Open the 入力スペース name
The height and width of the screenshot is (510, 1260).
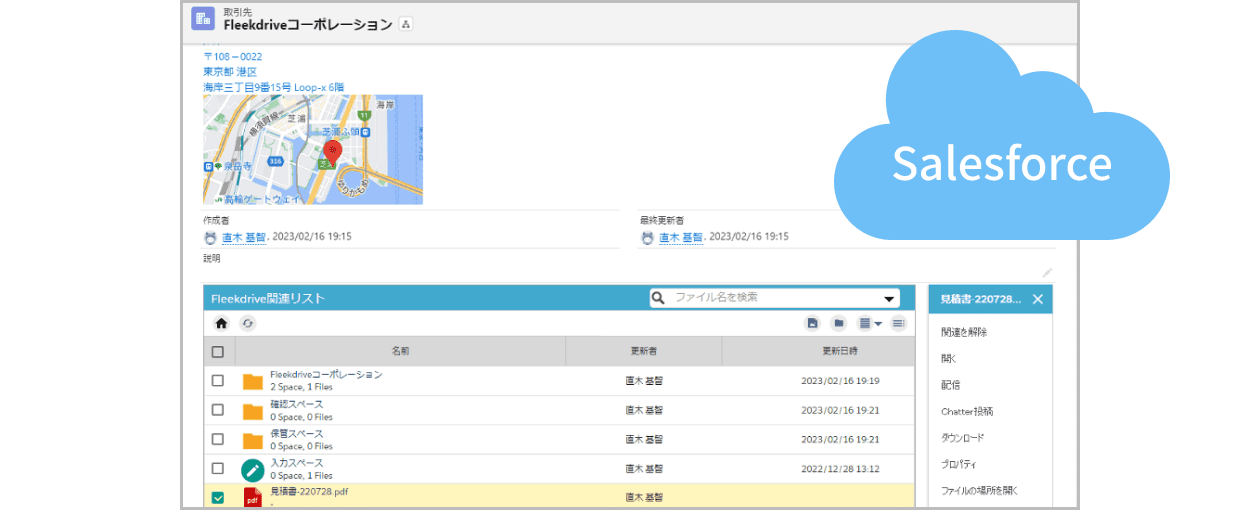pos(296,463)
